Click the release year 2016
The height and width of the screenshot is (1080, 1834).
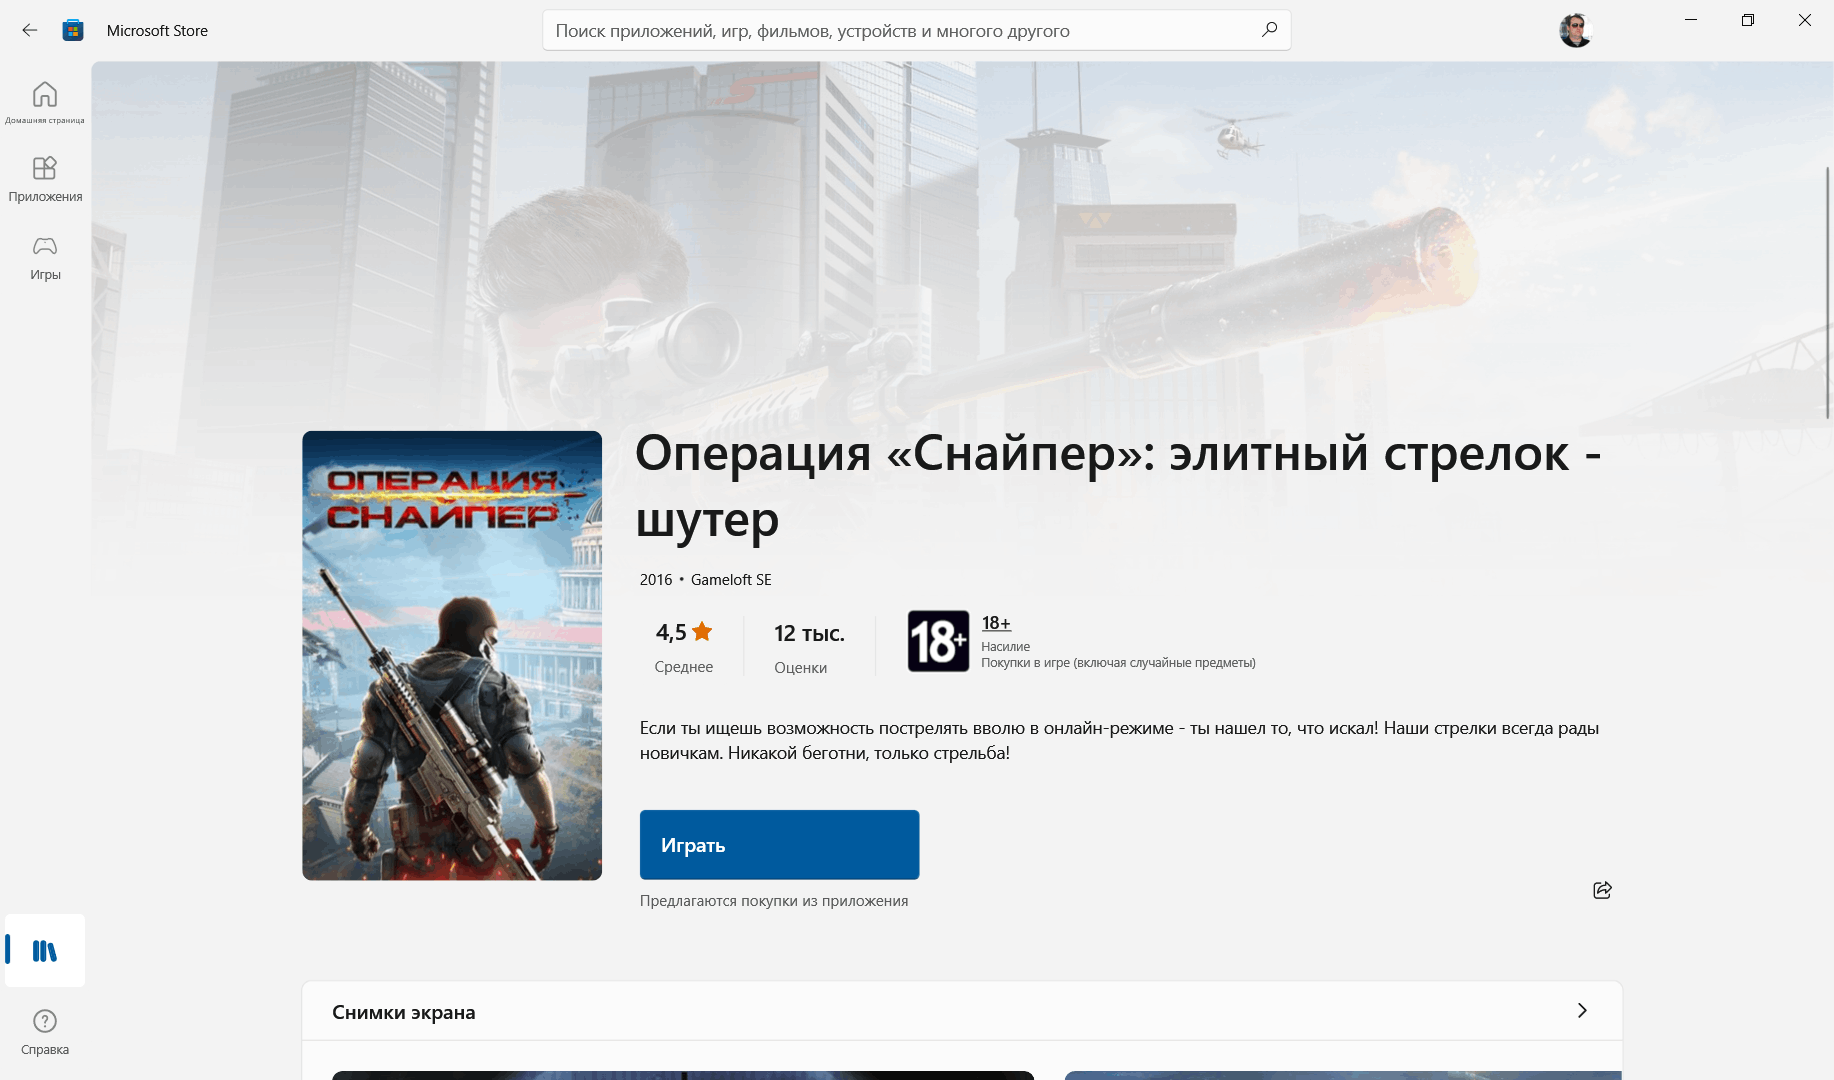pos(656,580)
